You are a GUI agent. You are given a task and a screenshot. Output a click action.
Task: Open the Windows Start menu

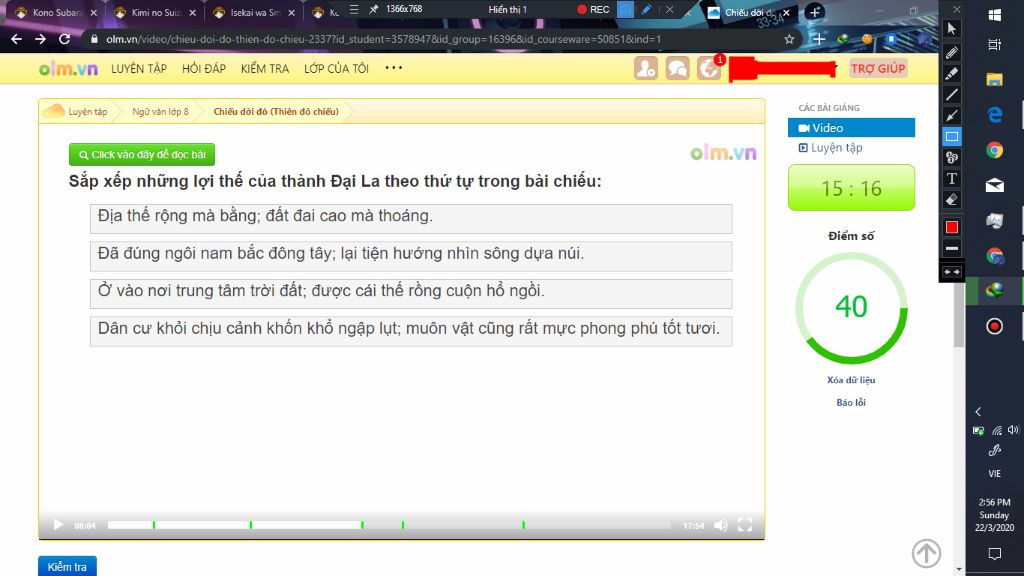click(995, 14)
